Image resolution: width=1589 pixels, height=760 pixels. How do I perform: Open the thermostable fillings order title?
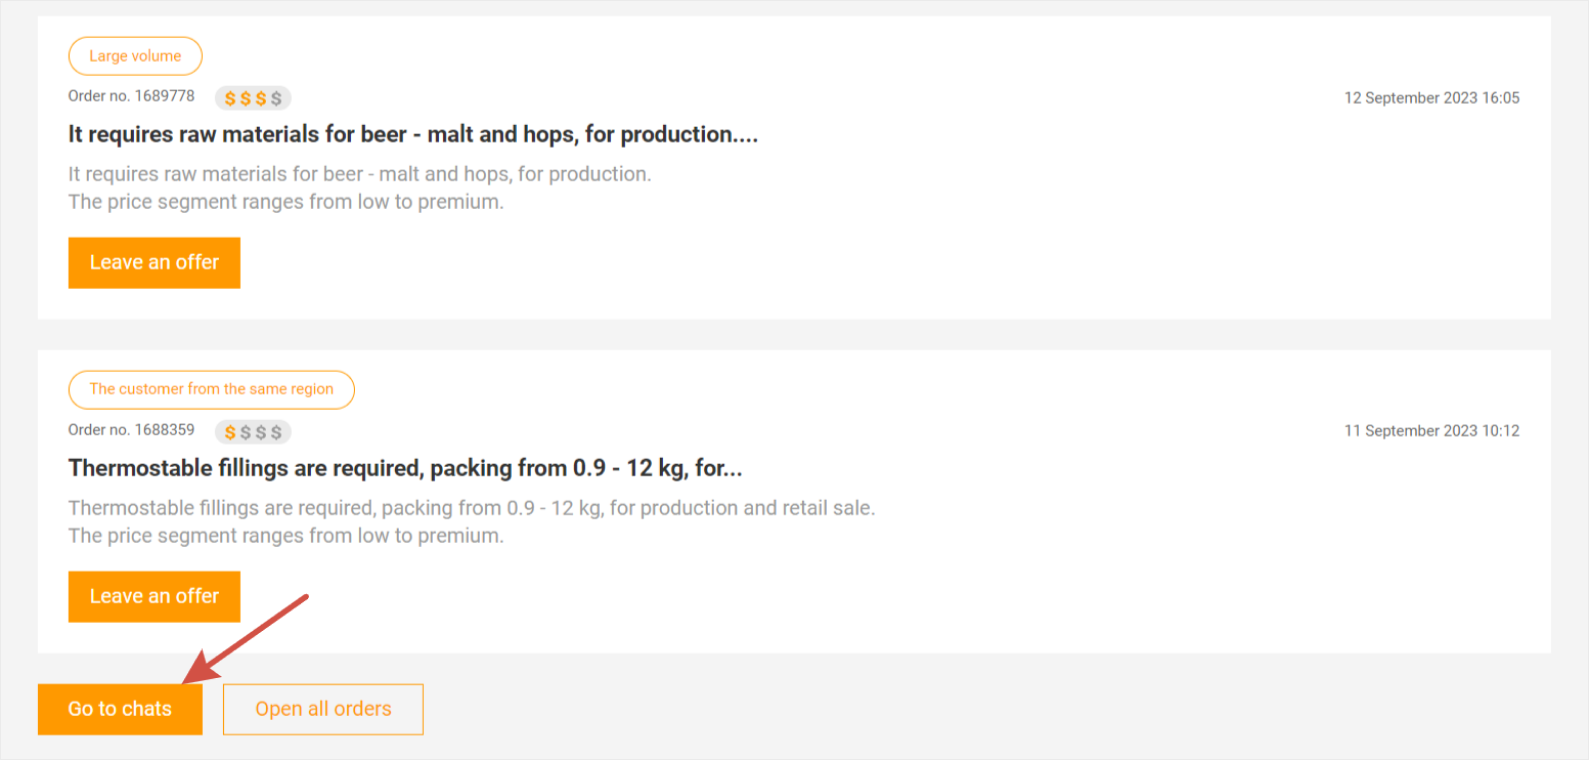point(404,468)
